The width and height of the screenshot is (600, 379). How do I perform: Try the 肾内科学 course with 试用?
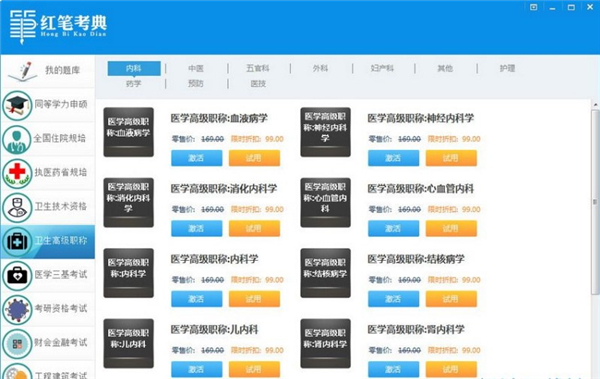coord(451,369)
